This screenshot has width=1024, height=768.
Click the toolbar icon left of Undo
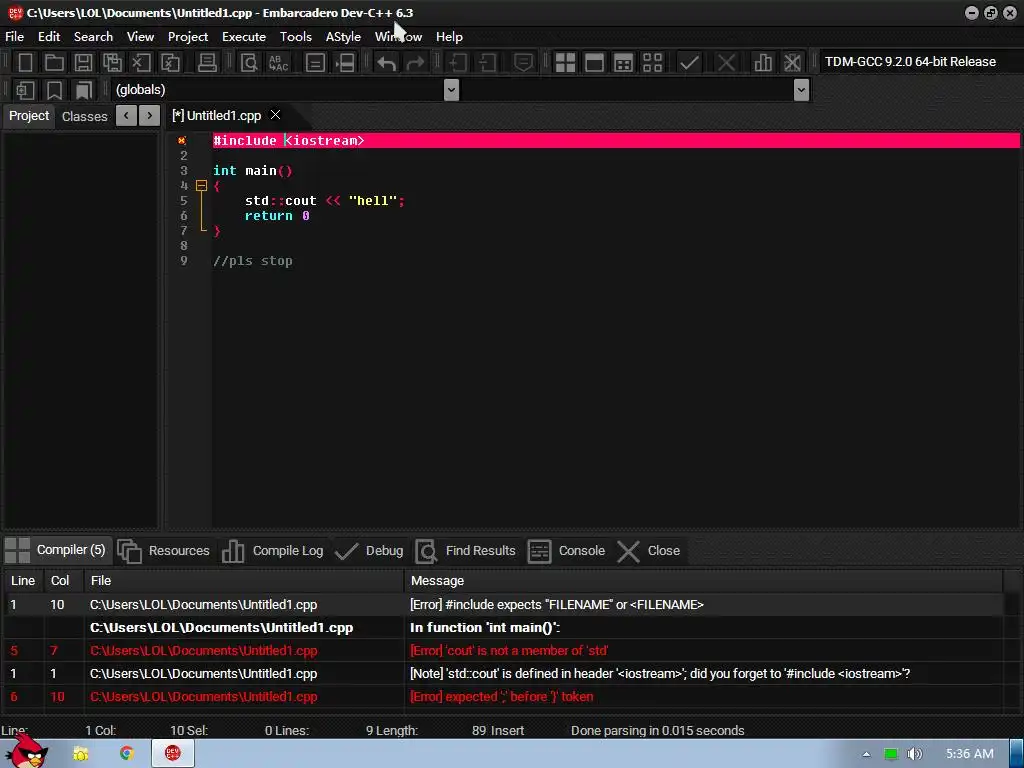tap(344, 63)
